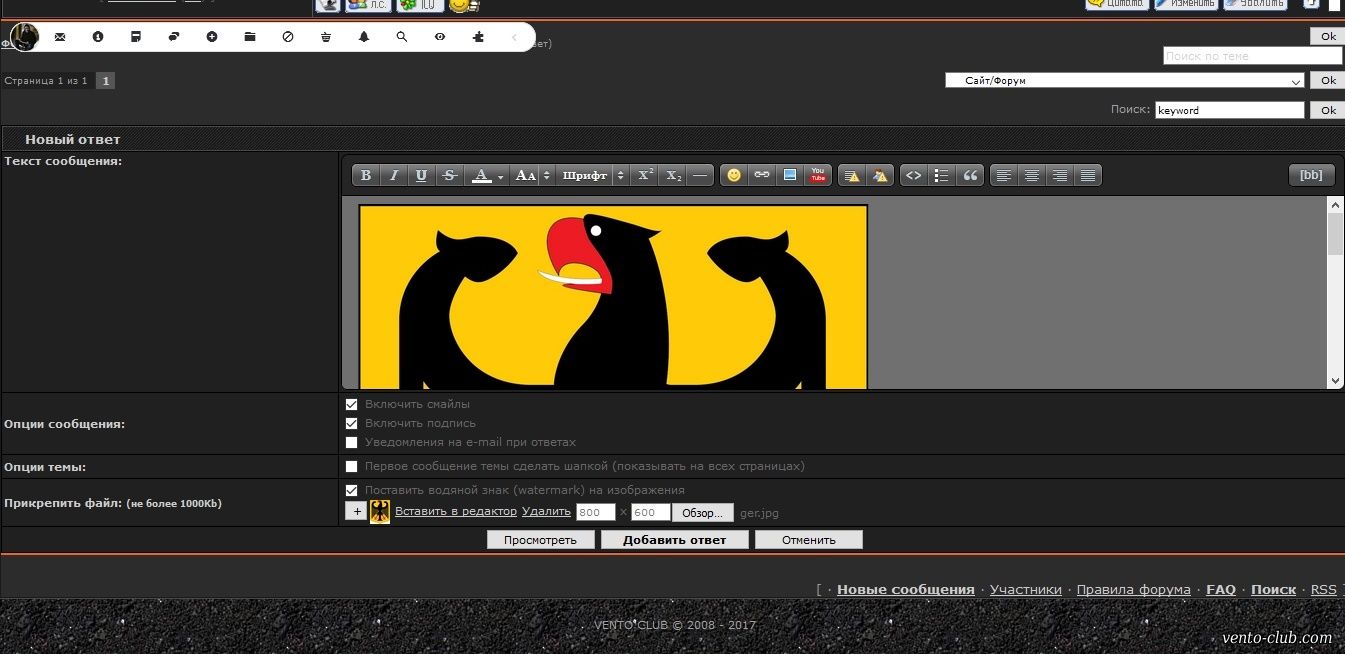Open the smiley emoticon picker
Image resolution: width=1345 pixels, height=654 pixels.
click(x=734, y=175)
